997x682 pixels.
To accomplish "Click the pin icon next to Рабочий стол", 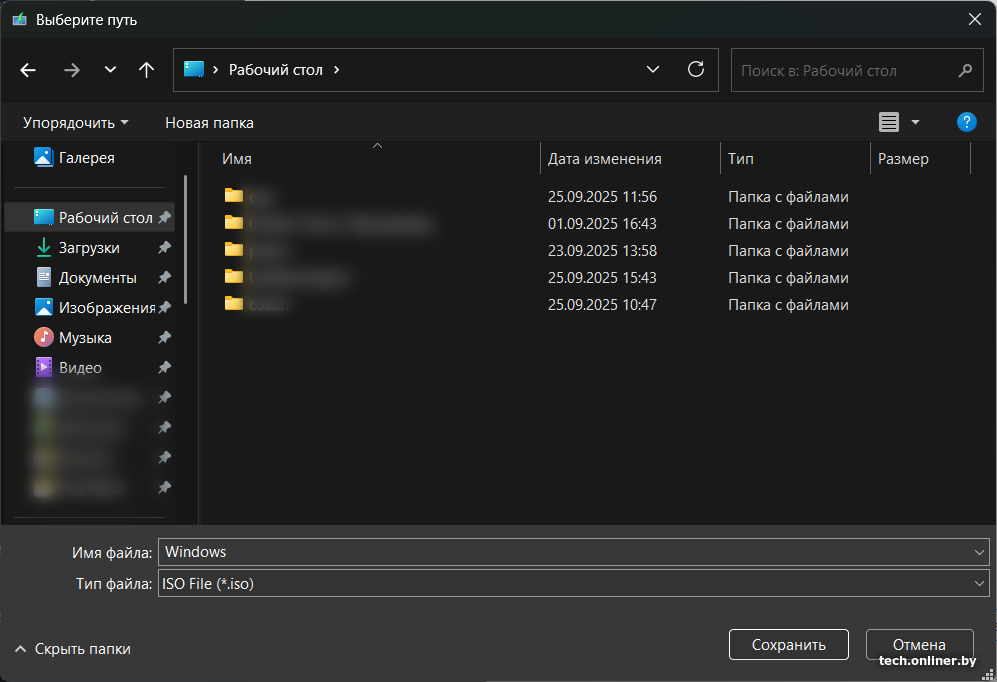I will (x=165, y=217).
